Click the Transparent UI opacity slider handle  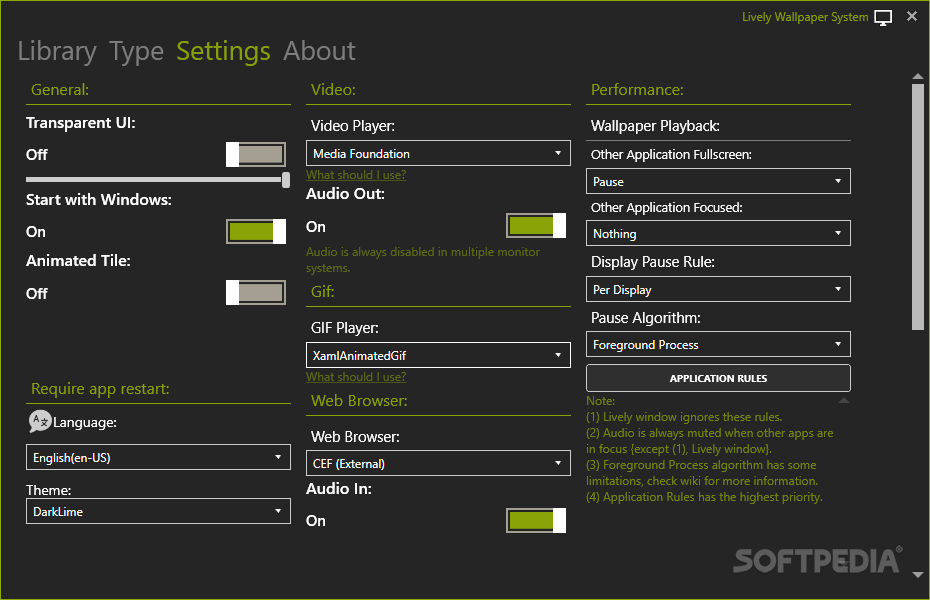[x=286, y=180]
